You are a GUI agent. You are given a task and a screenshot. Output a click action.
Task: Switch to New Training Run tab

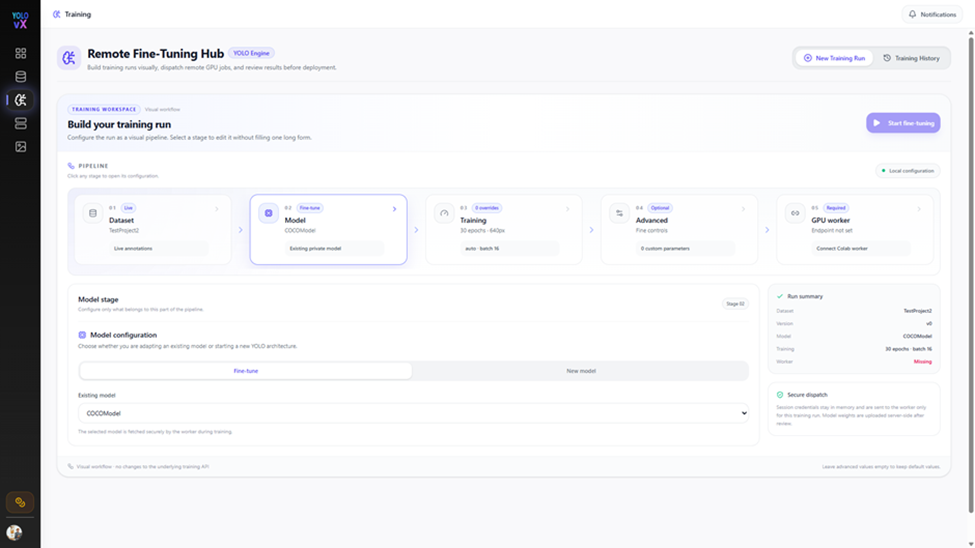834,58
